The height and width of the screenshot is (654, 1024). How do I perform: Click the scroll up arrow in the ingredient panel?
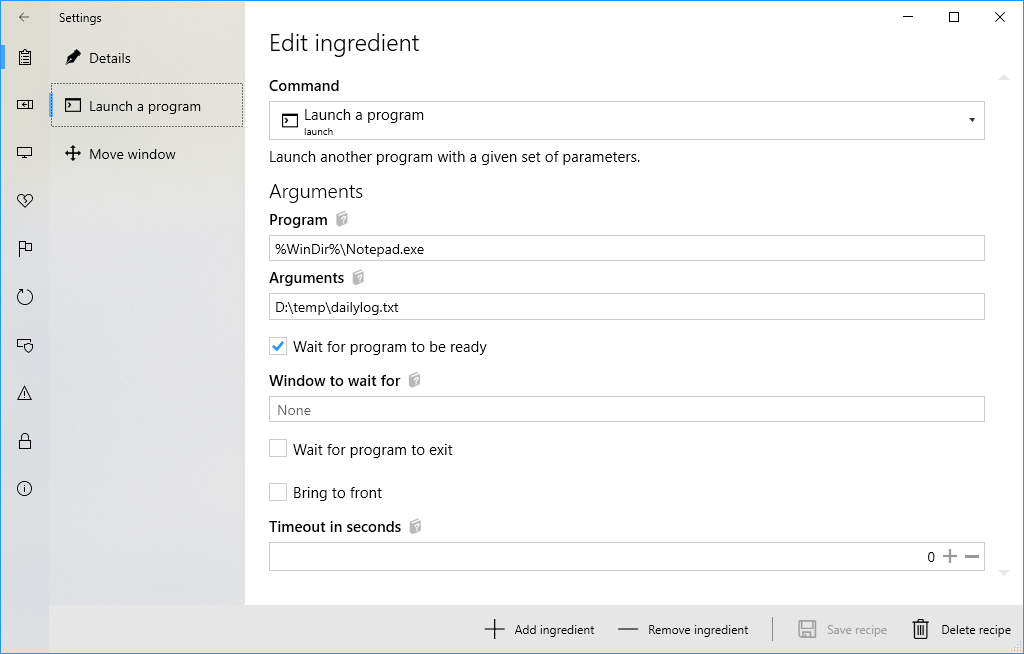(x=1004, y=78)
